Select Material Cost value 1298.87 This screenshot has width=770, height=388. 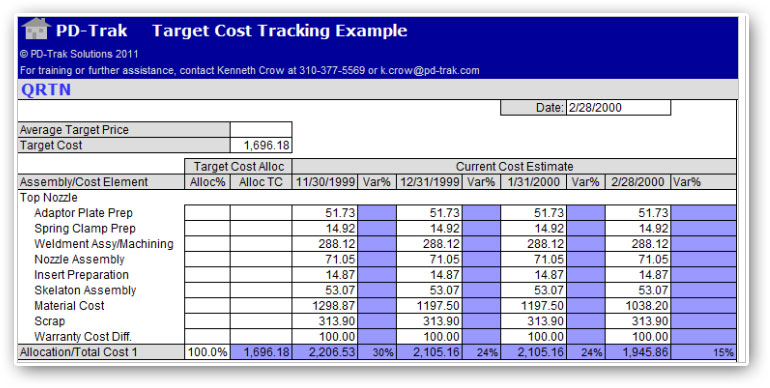pyautogui.click(x=325, y=306)
